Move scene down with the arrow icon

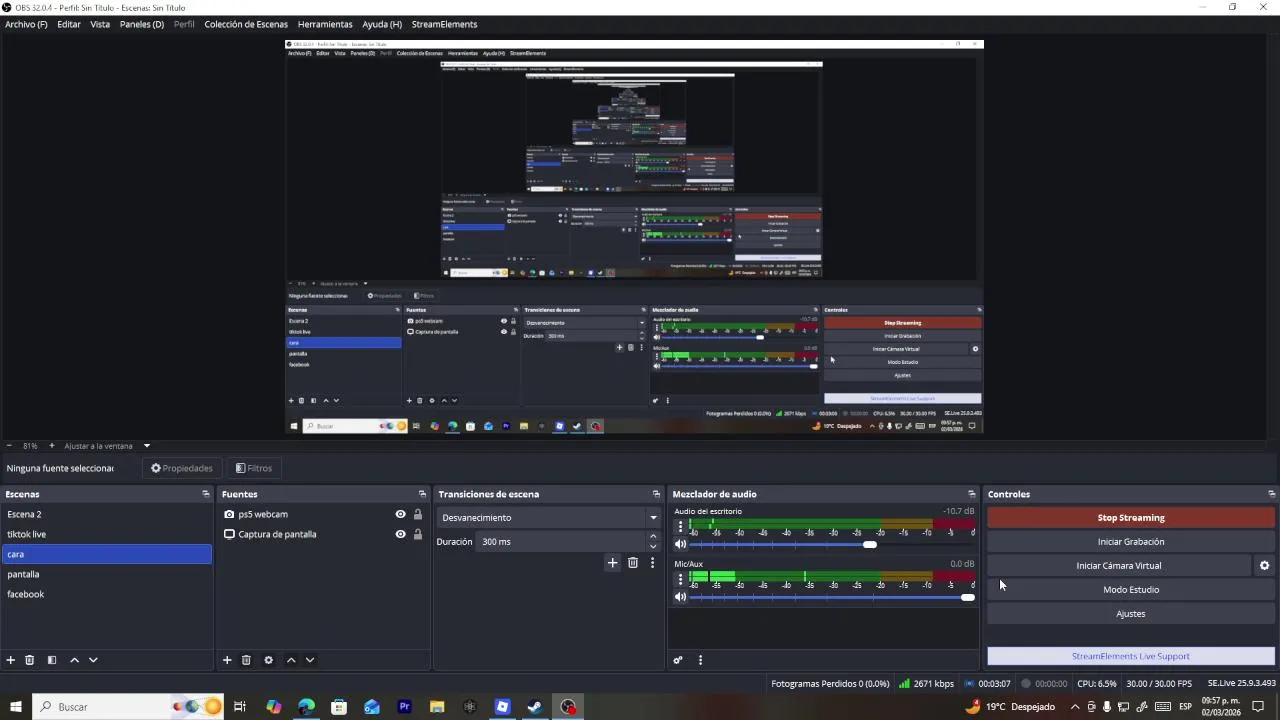click(93, 660)
